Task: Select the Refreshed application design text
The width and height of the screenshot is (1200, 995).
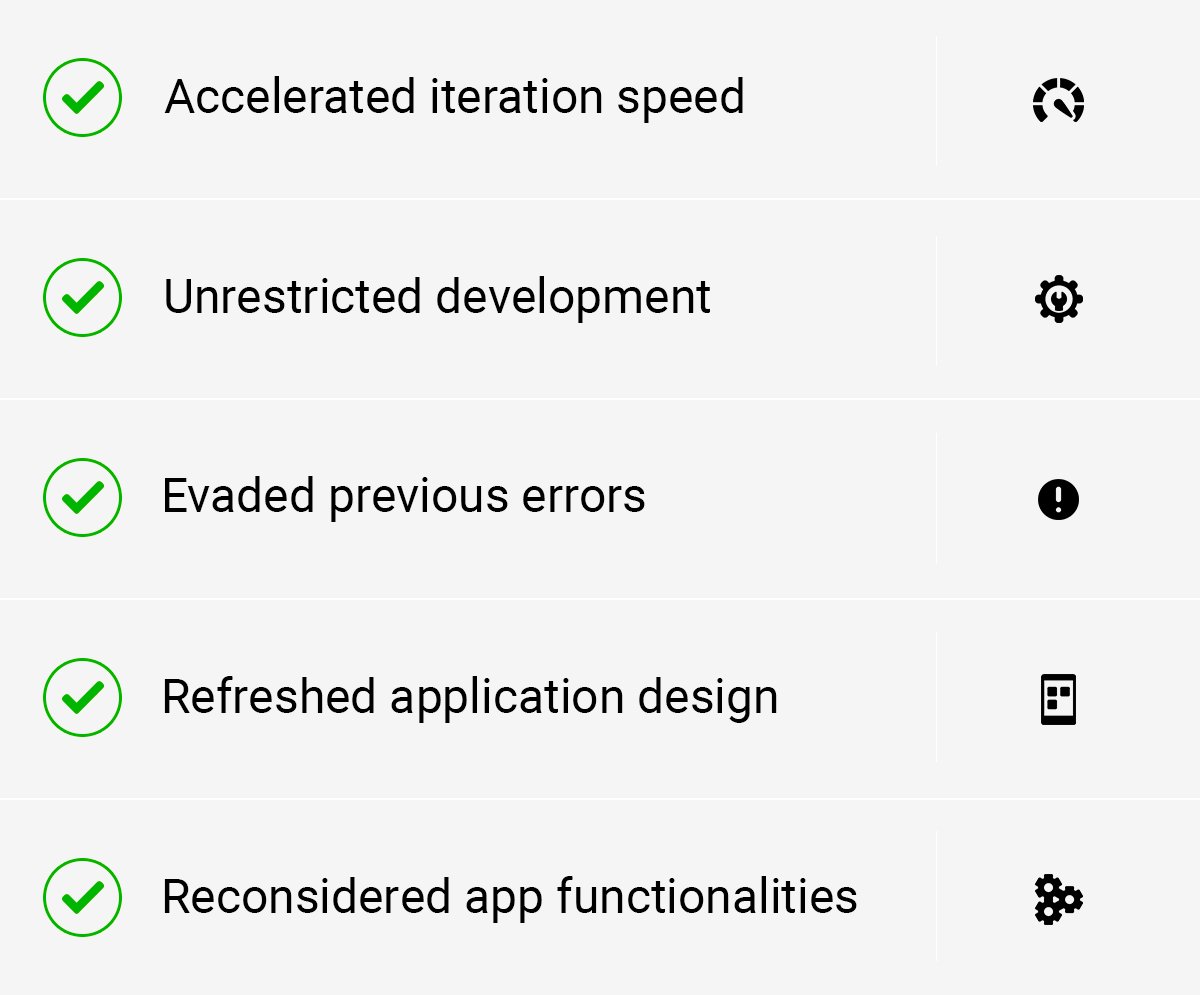Action: coord(470,698)
